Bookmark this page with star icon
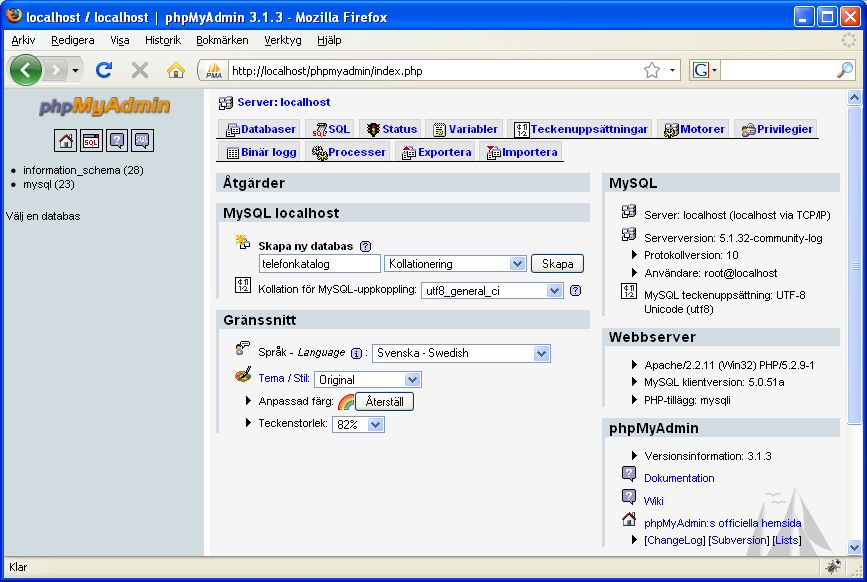This screenshot has width=867, height=582. point(652,70)
